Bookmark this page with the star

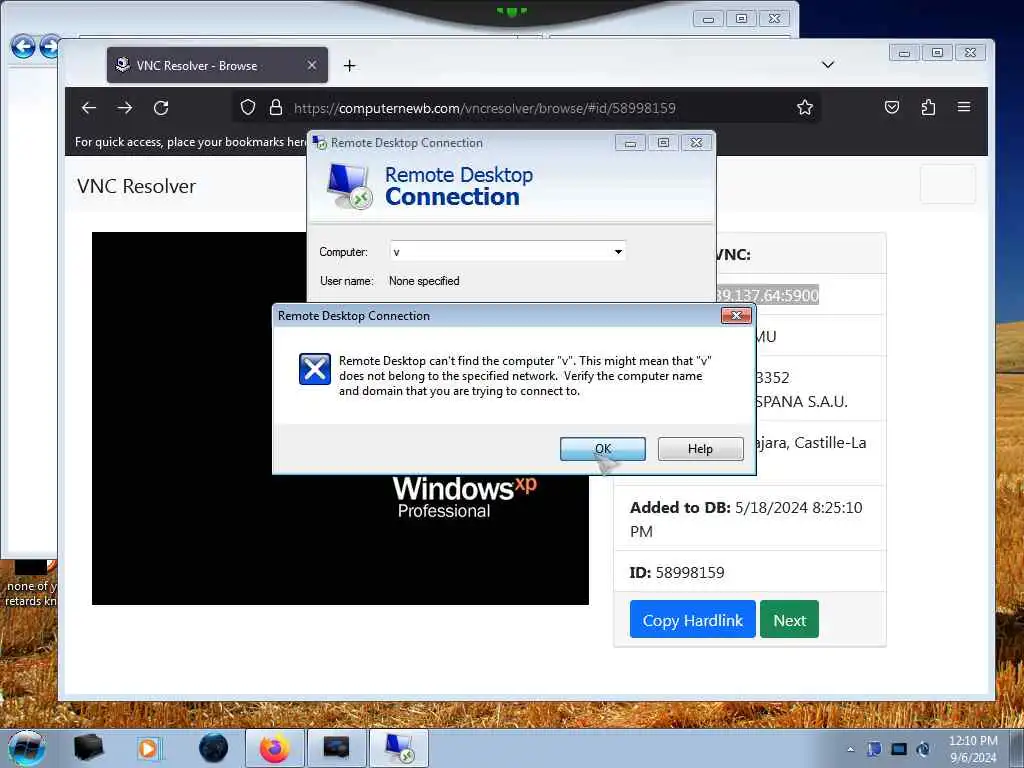805,107
